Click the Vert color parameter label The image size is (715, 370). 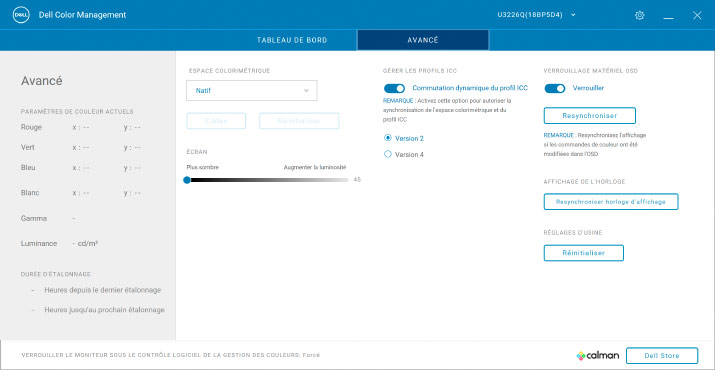tap(27, 147)
